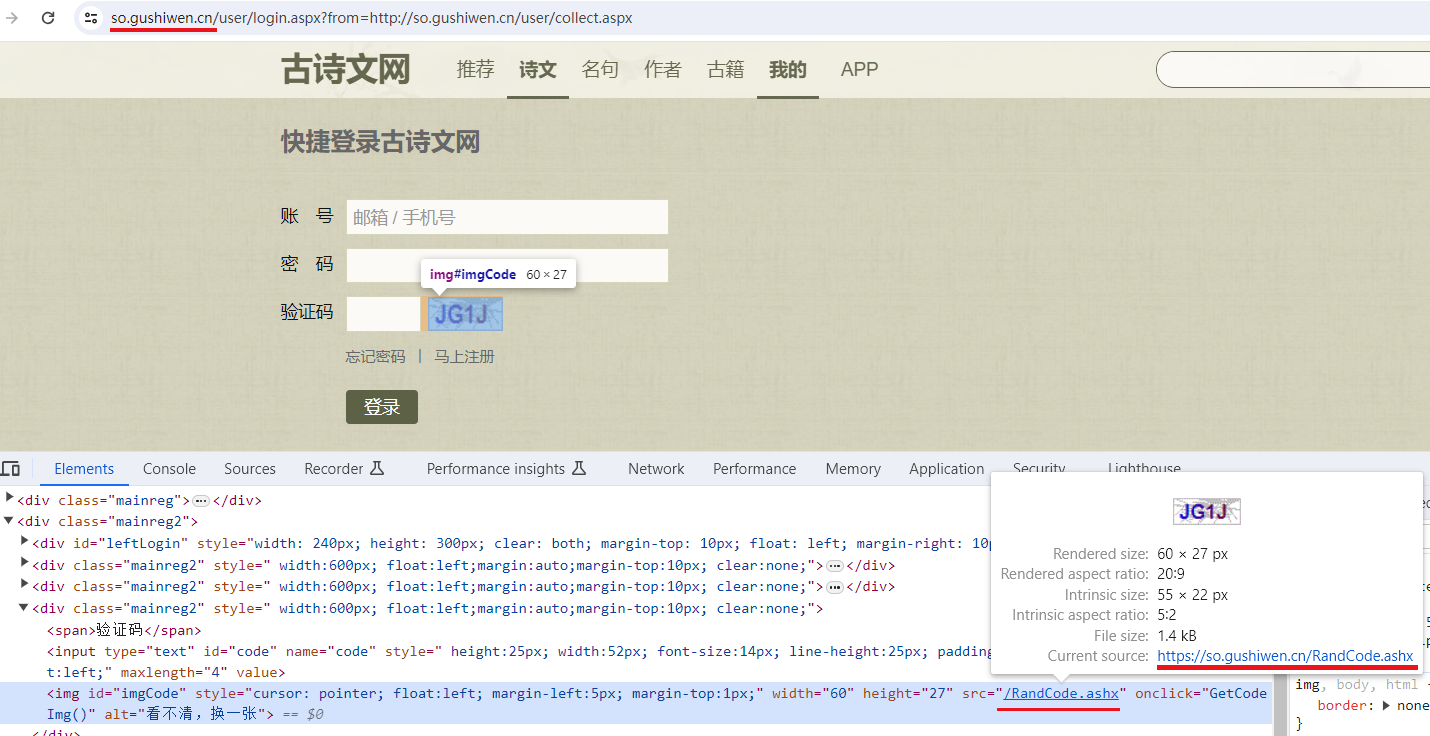Collapse the mainreg2 div that has no style attribute
This screenshot has height=736, width=1430.
10,521
